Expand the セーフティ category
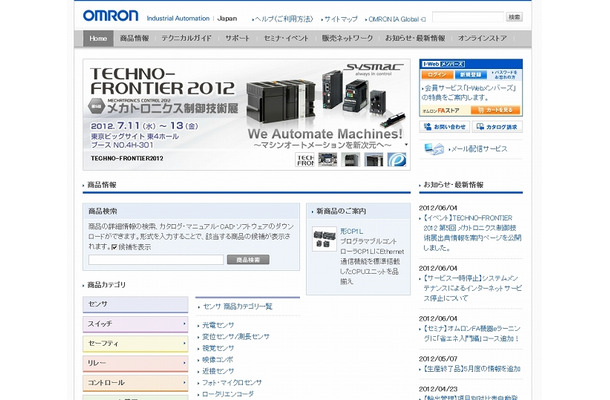Image resolution: width=610 pixels, height=400 pixels. [135, 344]
